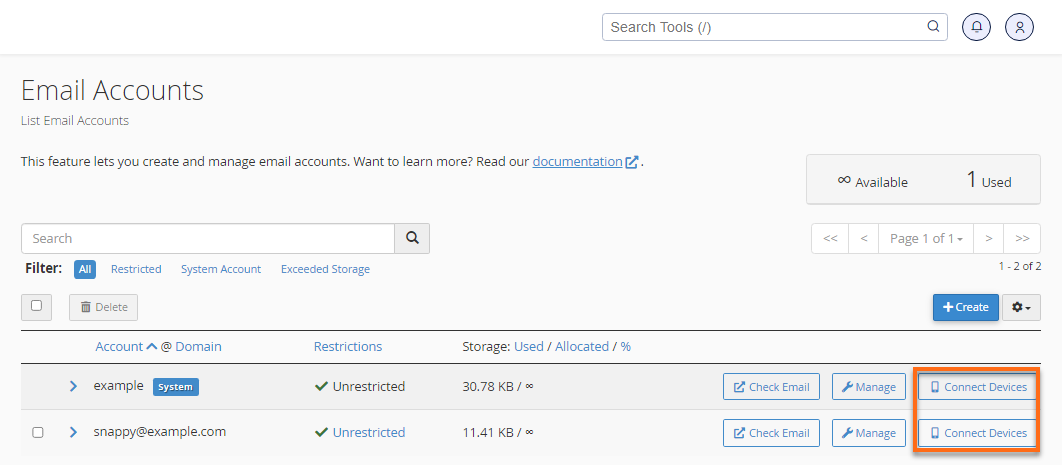Open the notifications bell icon
The width and height of the screenshot is (1062, 465).
pos(976,27)
